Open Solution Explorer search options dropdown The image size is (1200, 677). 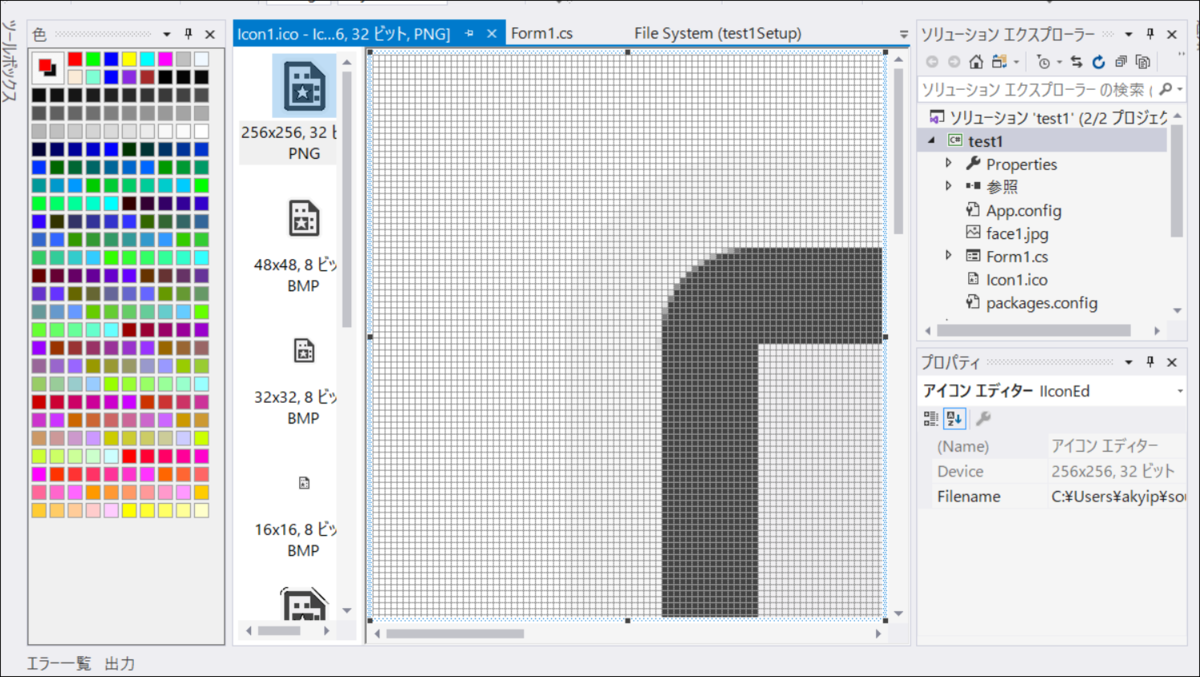(1178, 89)
